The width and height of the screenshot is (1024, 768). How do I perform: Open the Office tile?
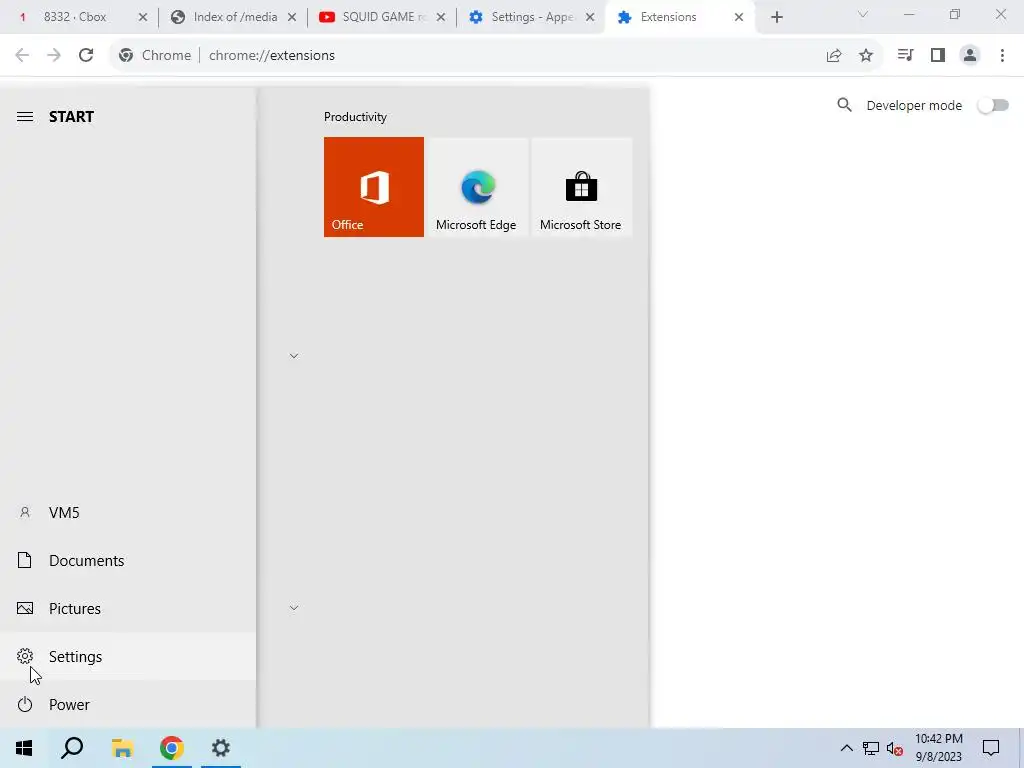point(374,187)
